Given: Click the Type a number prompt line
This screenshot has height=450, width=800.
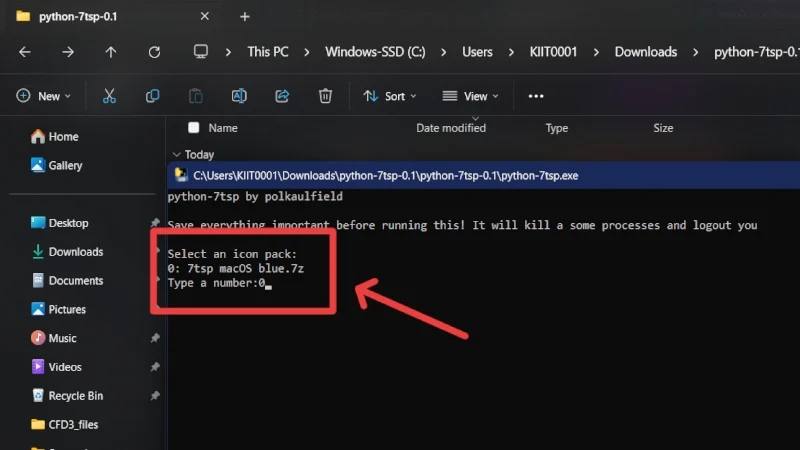Looking at the screenshot, I should point(219,283).
